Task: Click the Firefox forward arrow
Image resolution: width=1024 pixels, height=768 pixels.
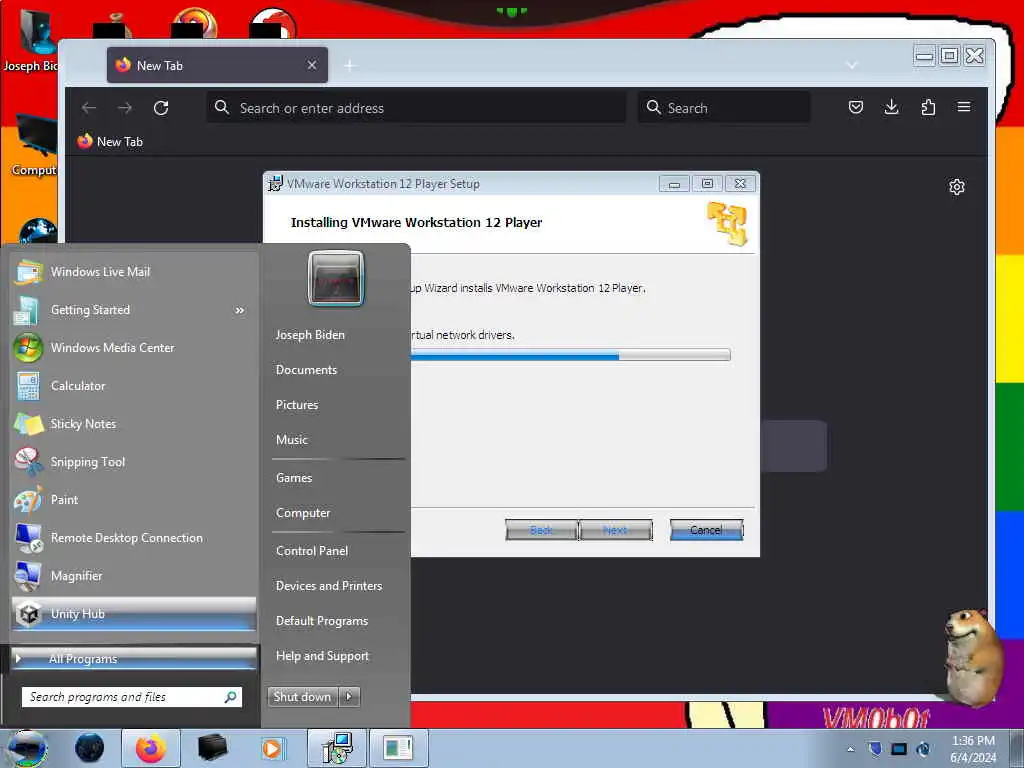Action: (125, 108)
